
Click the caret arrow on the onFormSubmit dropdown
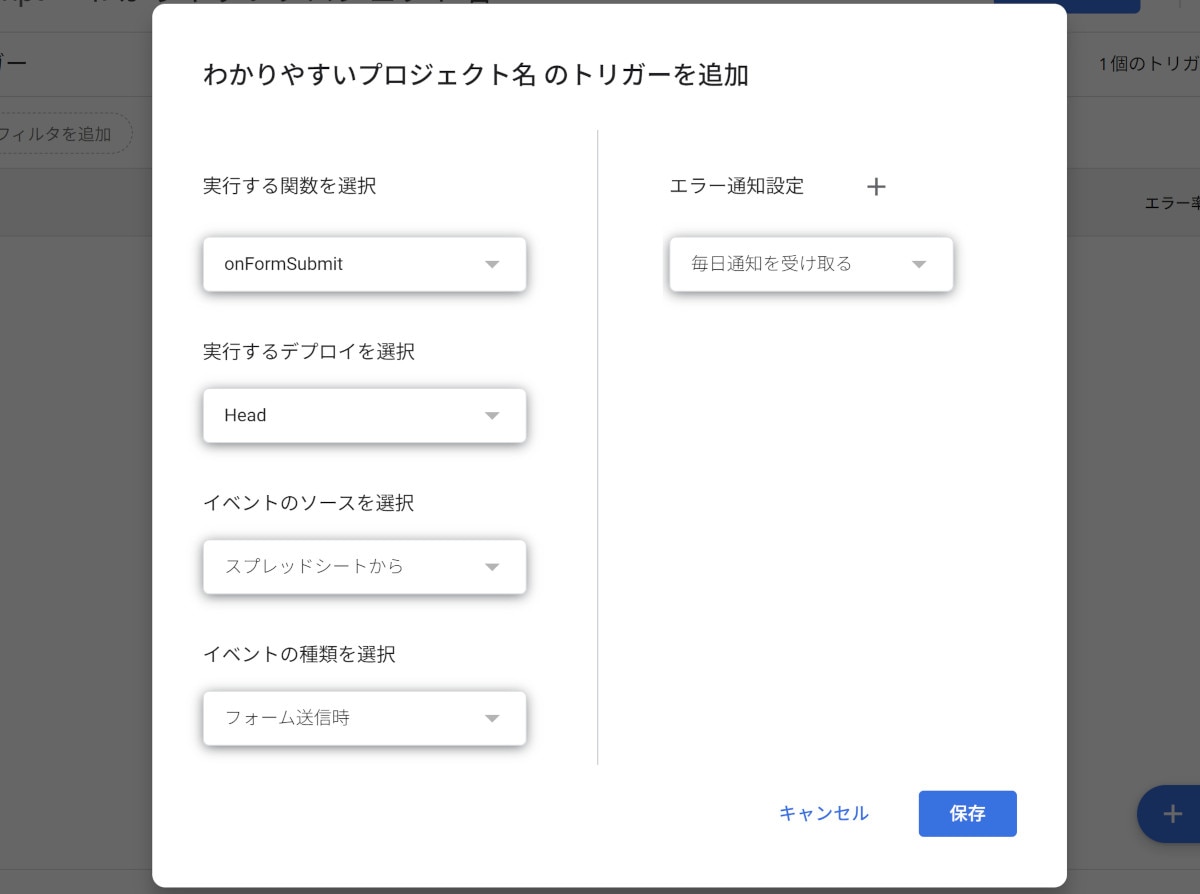point(491,264)
